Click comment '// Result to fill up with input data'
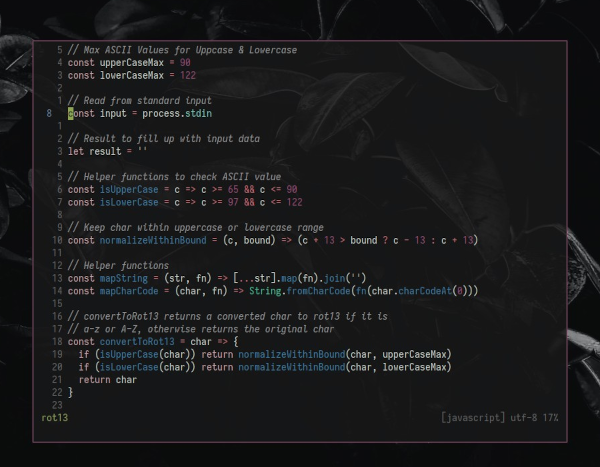The image size is (600, 467). pos(164,139)
